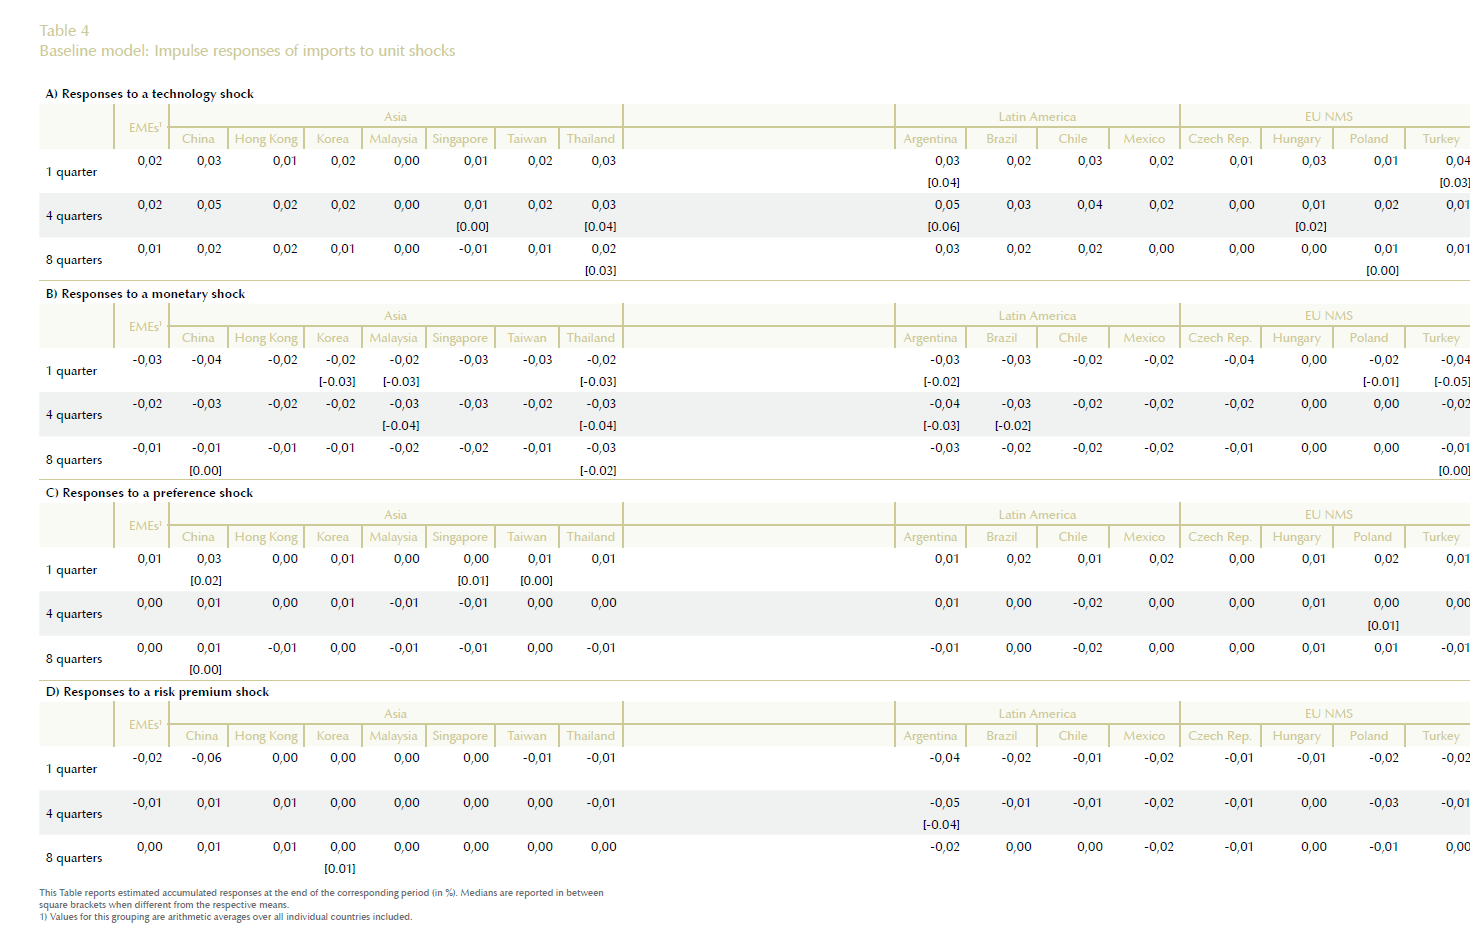Select the "Baseline model" subtitle line
The width and height of the screenshot is (1470, 947).
pos(247,51)
